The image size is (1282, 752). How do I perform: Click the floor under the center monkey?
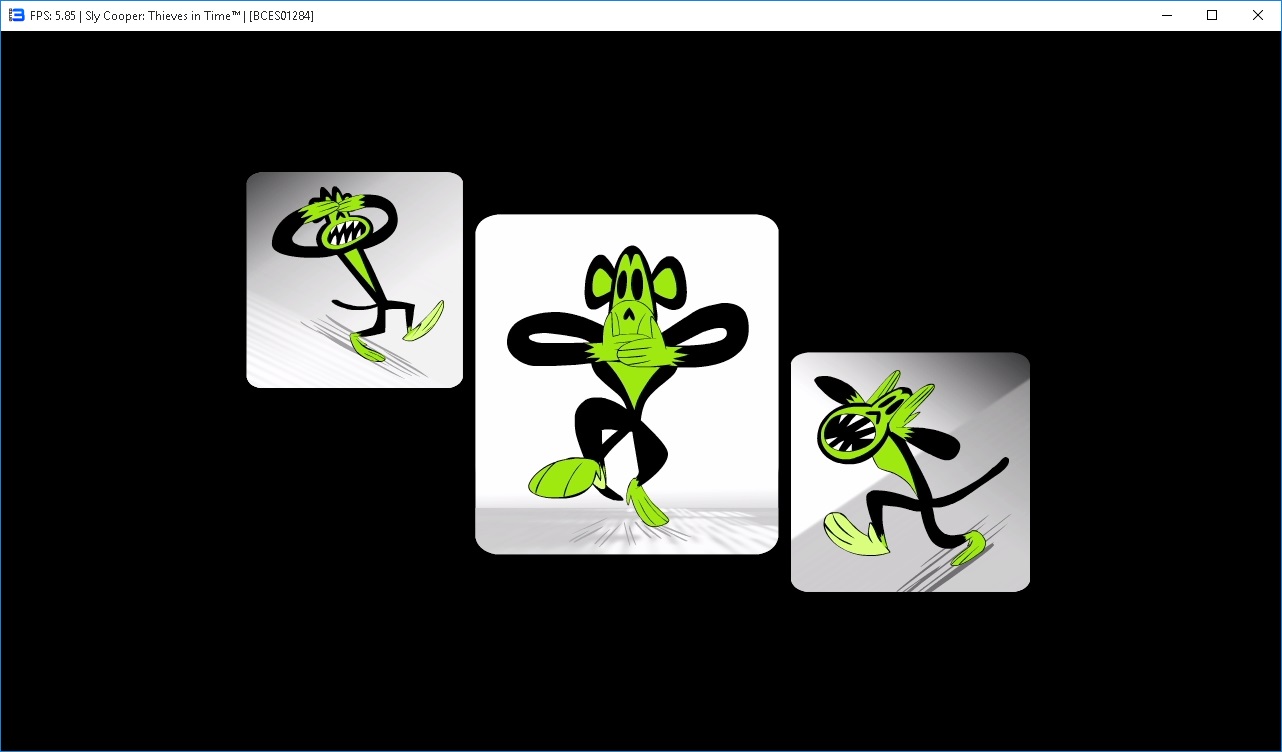626,528
